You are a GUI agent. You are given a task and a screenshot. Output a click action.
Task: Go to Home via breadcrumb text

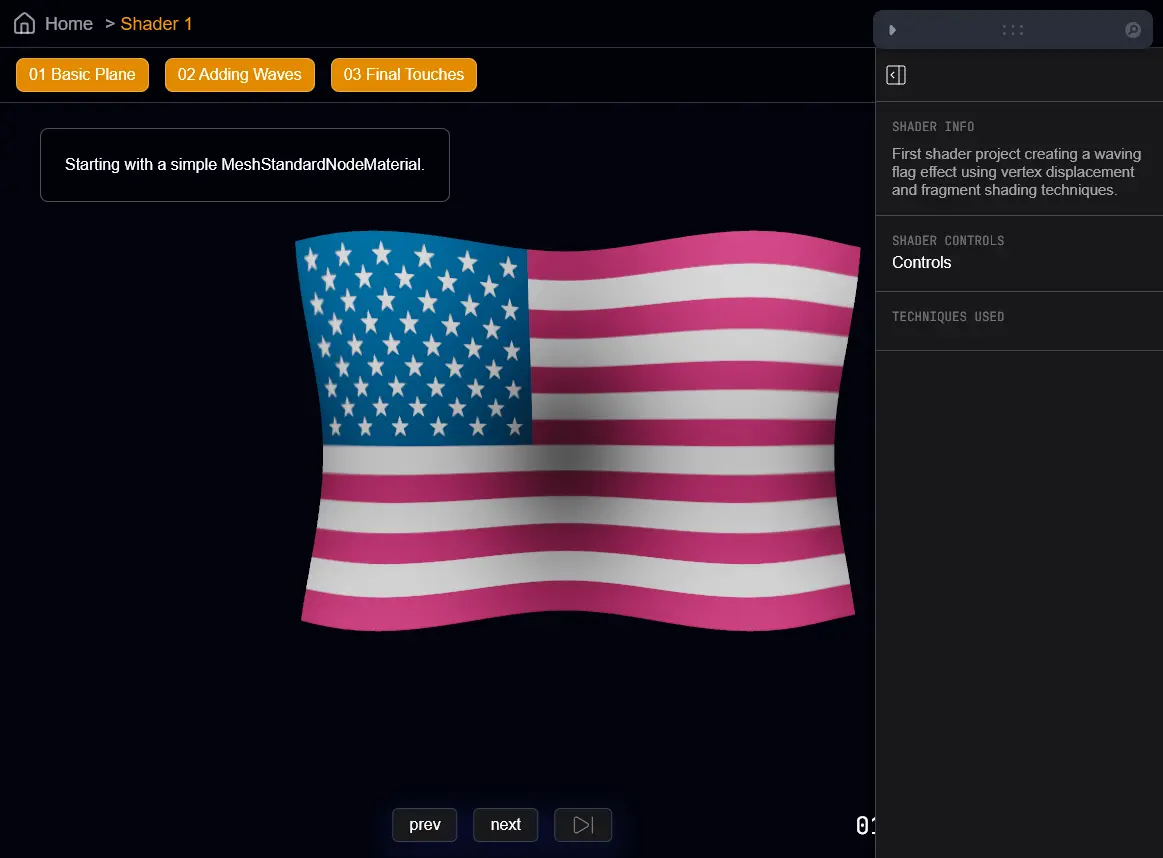[x=69, y=24]
